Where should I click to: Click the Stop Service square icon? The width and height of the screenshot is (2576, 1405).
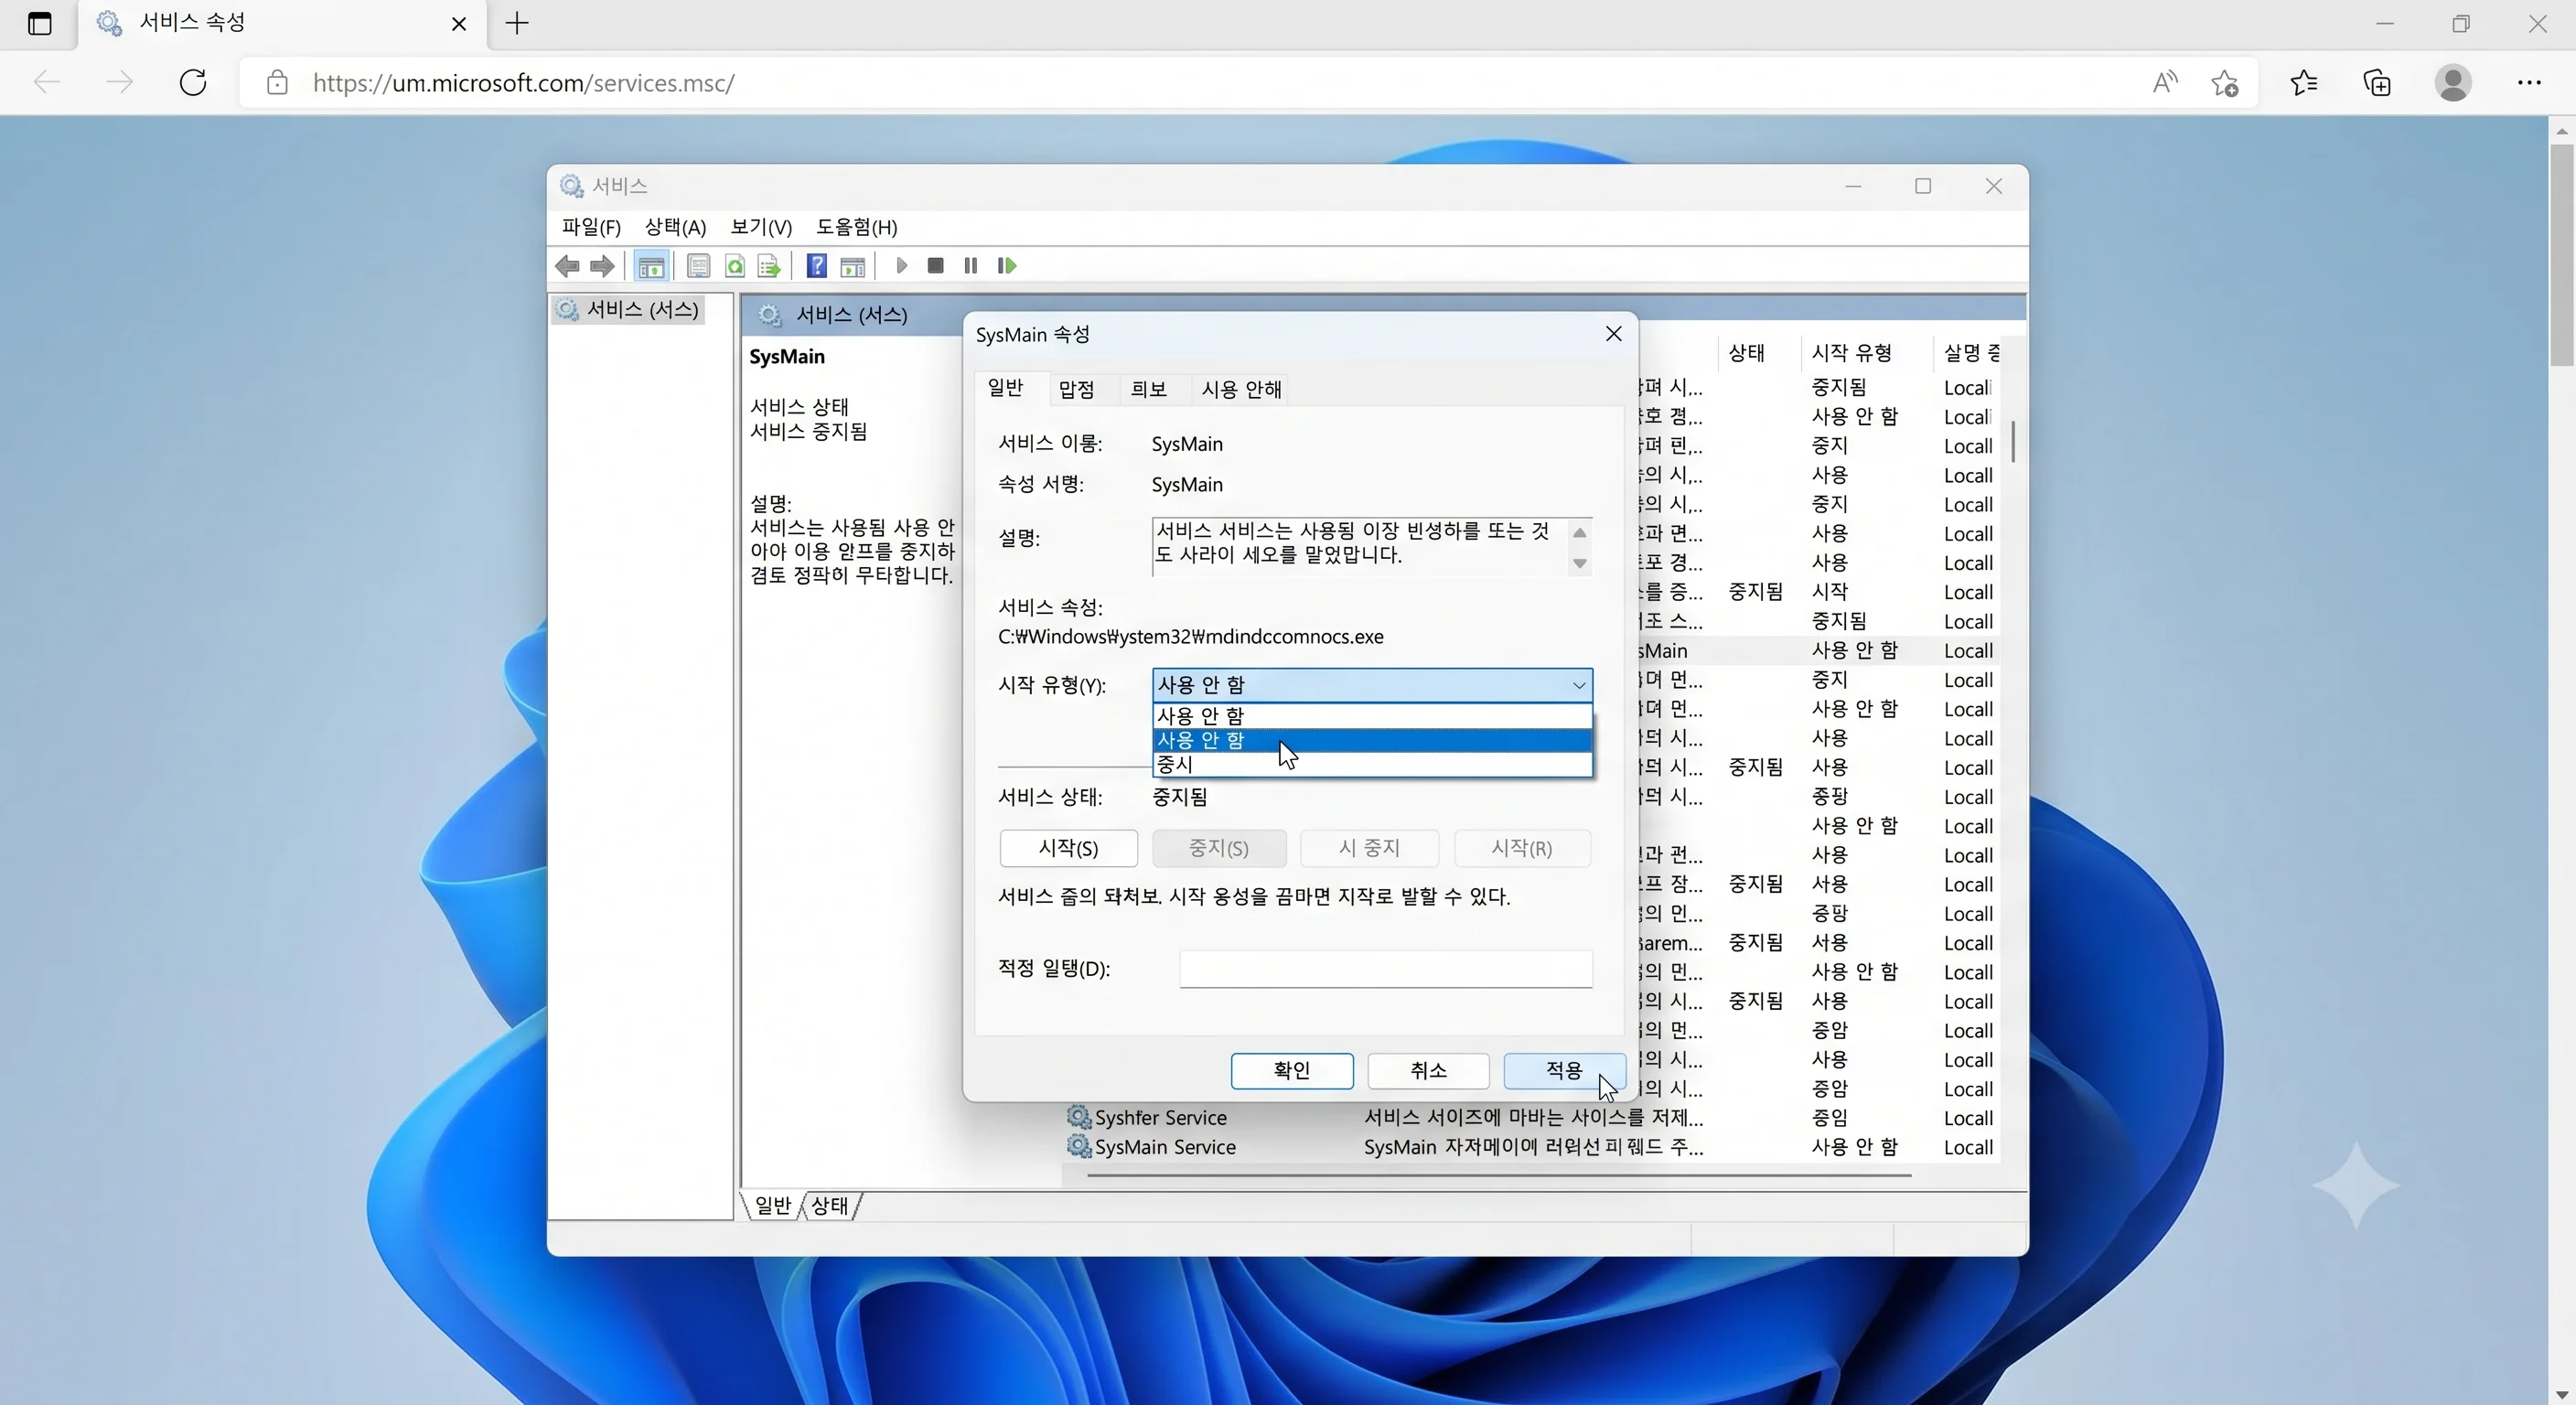(935, 266)
